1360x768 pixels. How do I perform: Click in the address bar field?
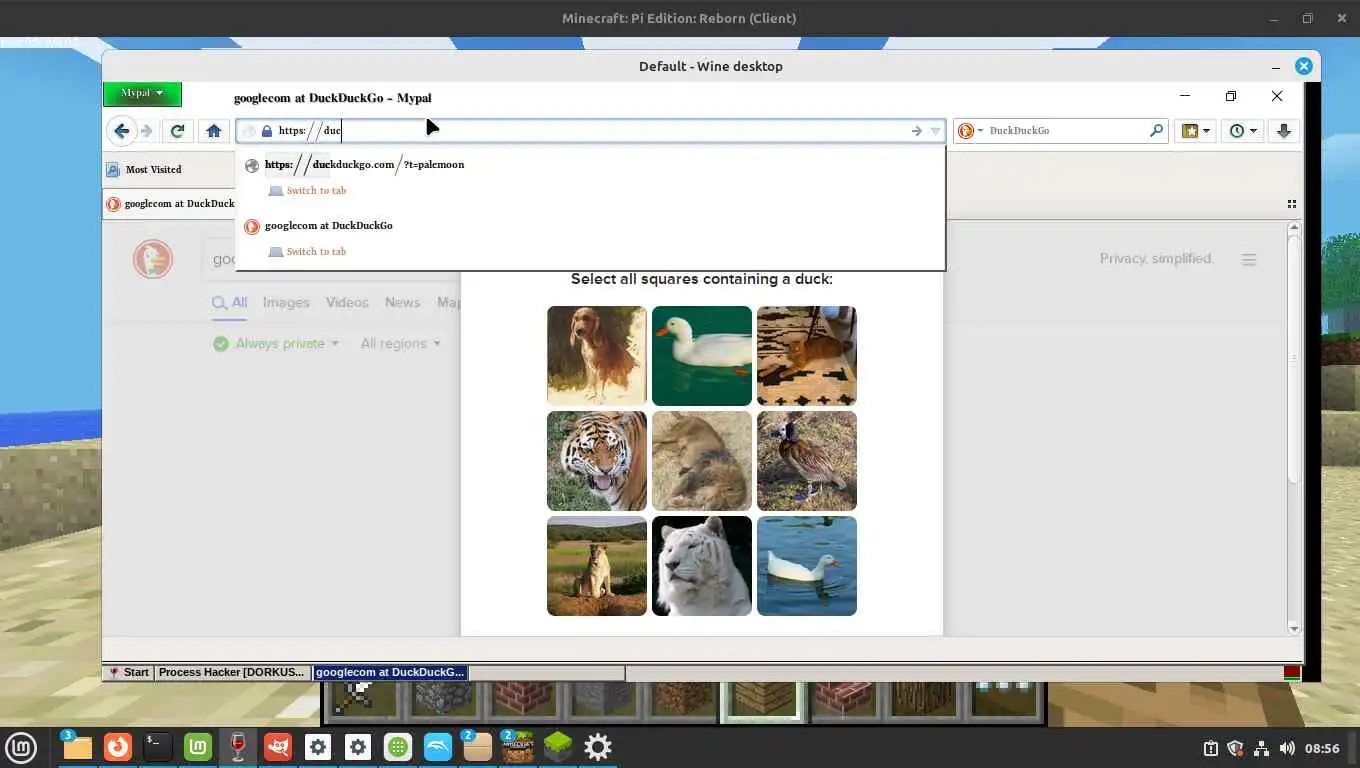coord(590,131)
